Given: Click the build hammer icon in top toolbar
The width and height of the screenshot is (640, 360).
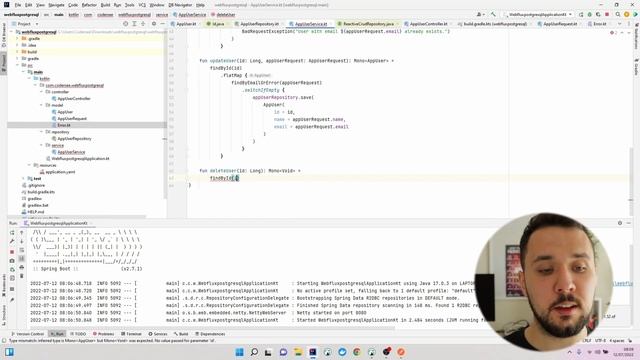Looking at the screenshot, I should pos(493,14).
